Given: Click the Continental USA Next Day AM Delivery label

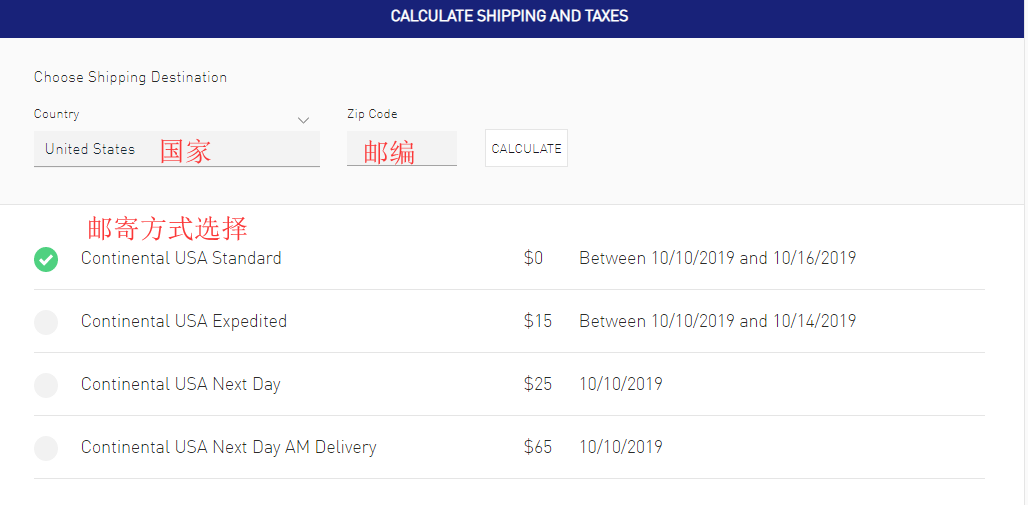Looking at the screenshot, I should 229,447.
